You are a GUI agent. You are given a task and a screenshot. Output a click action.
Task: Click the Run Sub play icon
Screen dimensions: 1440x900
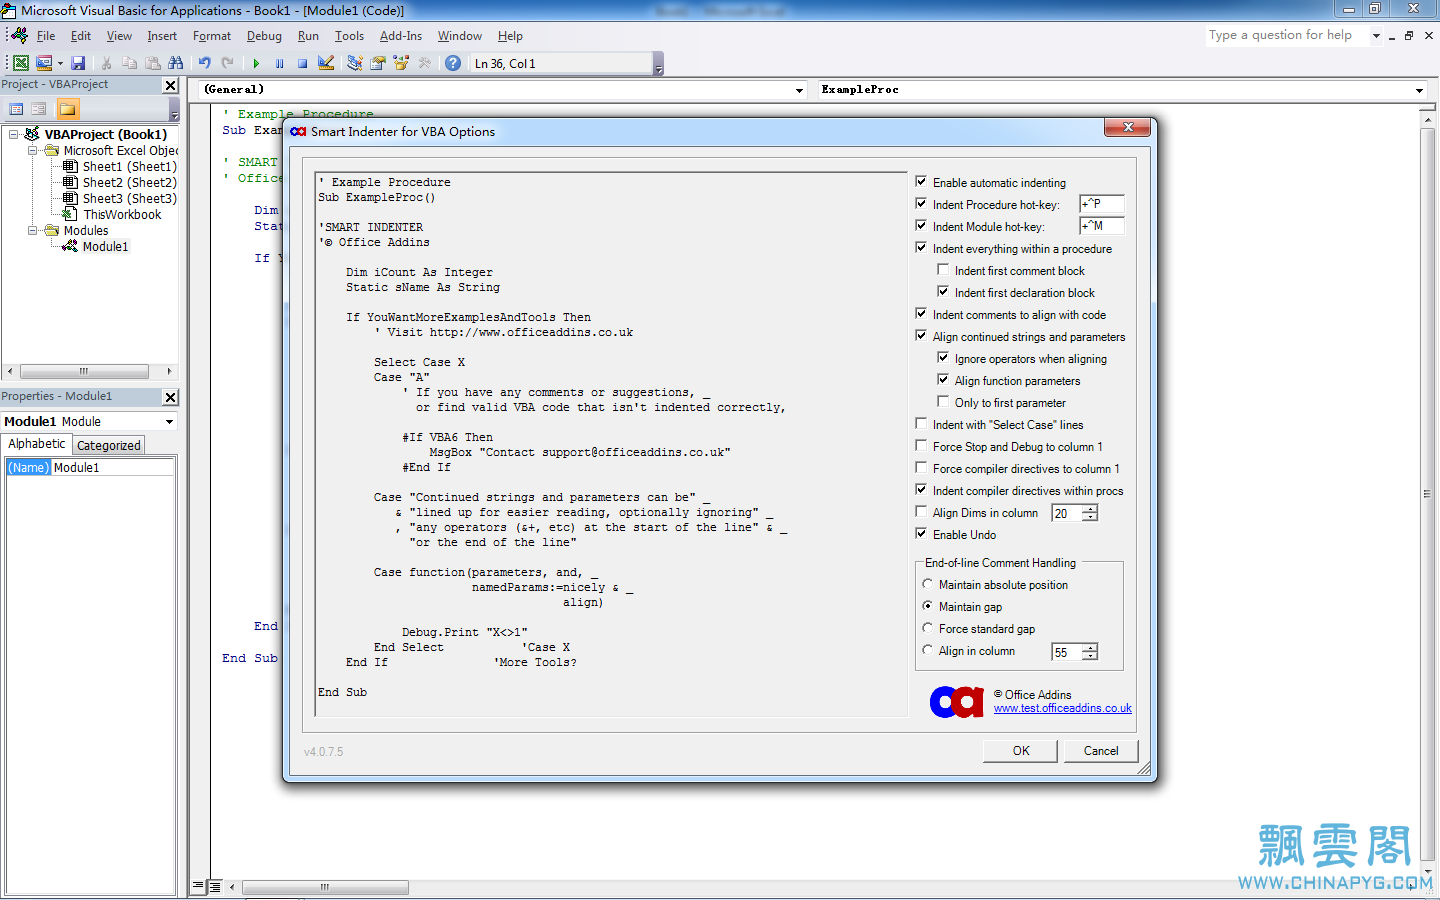click(256, 63)
